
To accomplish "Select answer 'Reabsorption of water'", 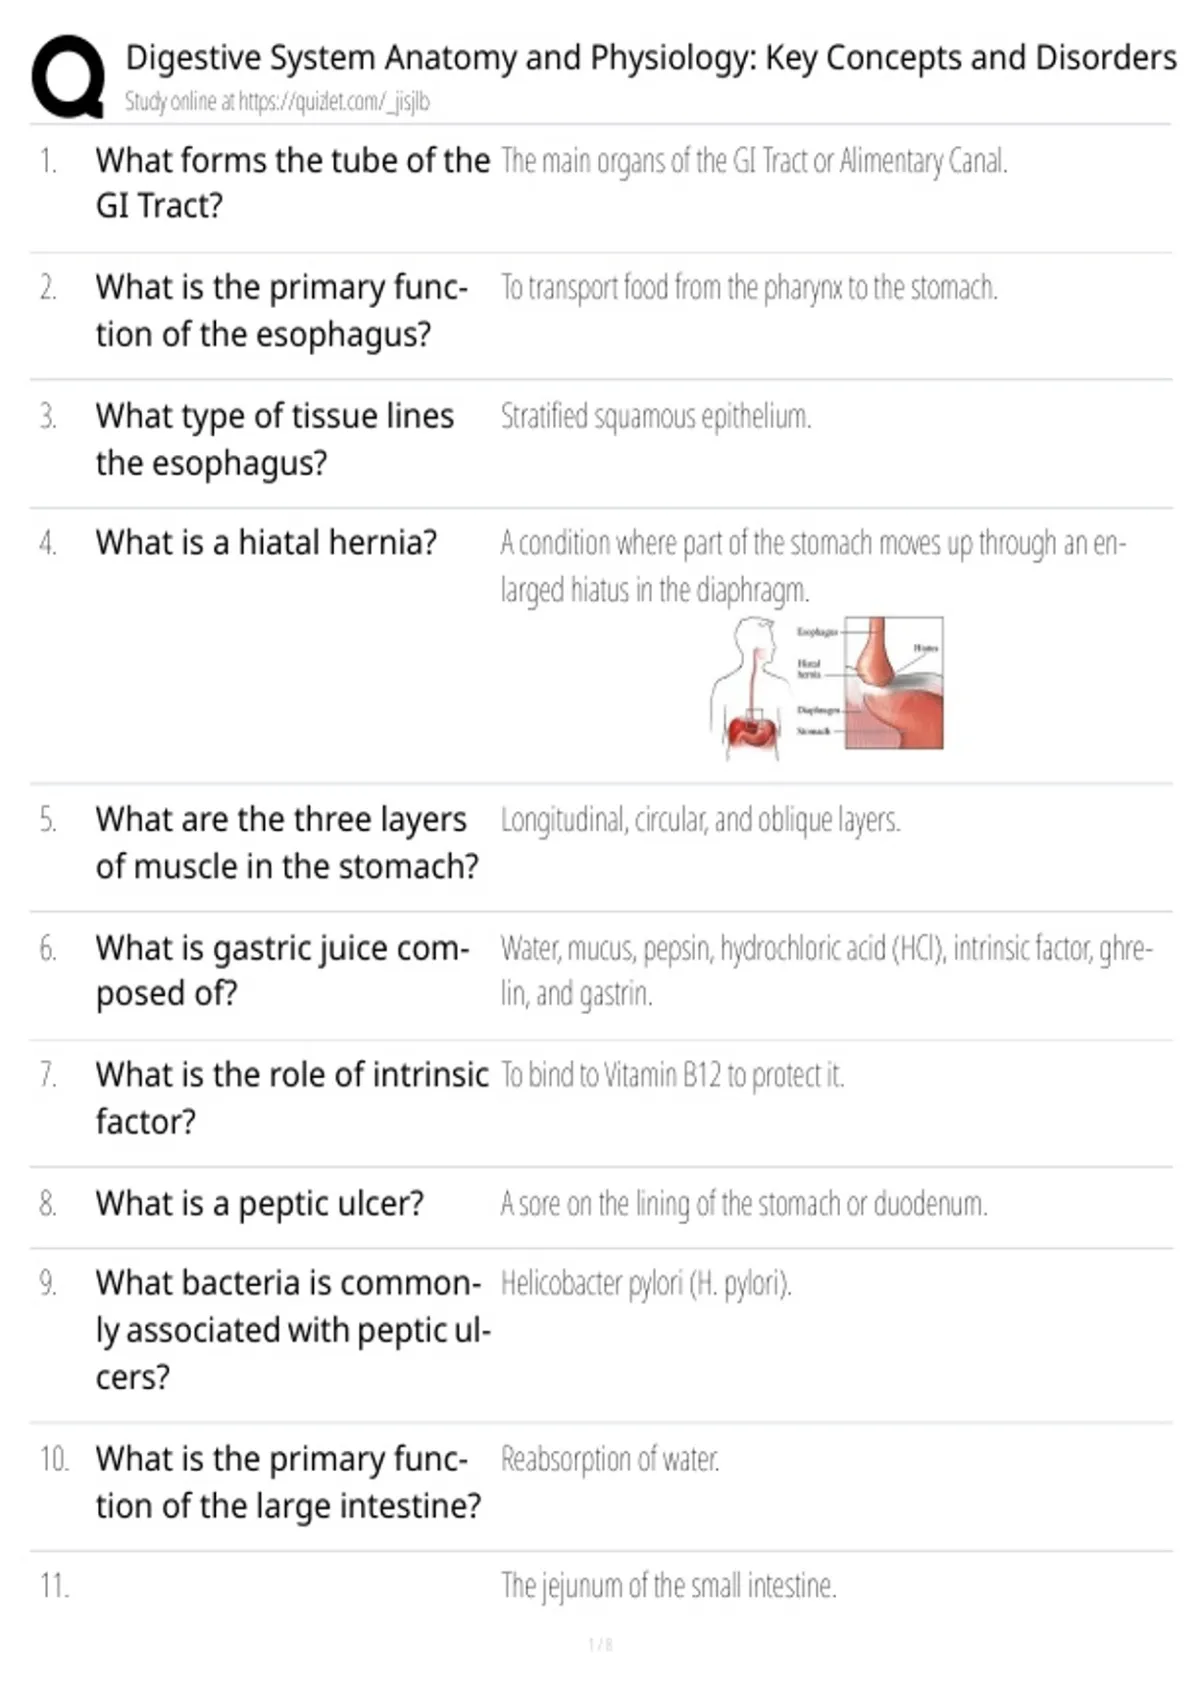I will (x=610, y=1459).
